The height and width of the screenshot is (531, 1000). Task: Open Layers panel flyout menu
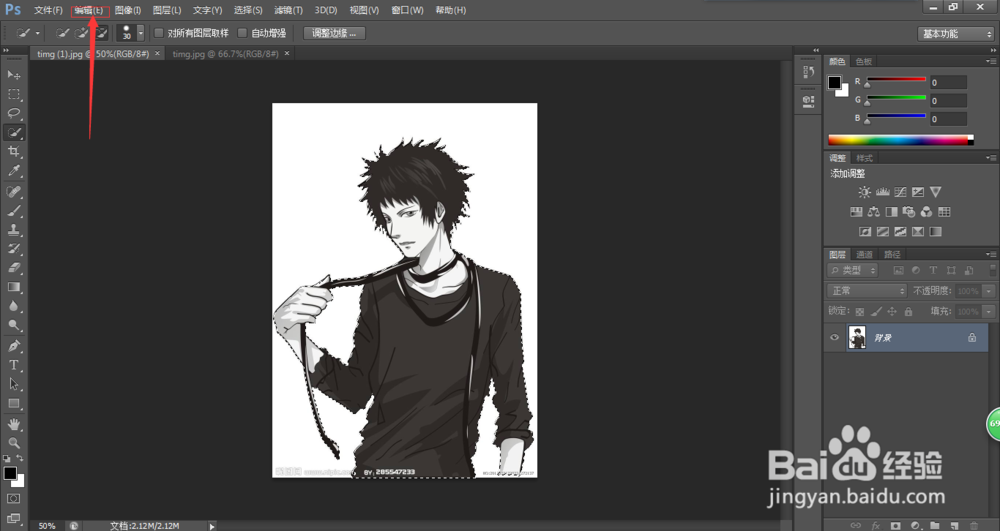990,254
